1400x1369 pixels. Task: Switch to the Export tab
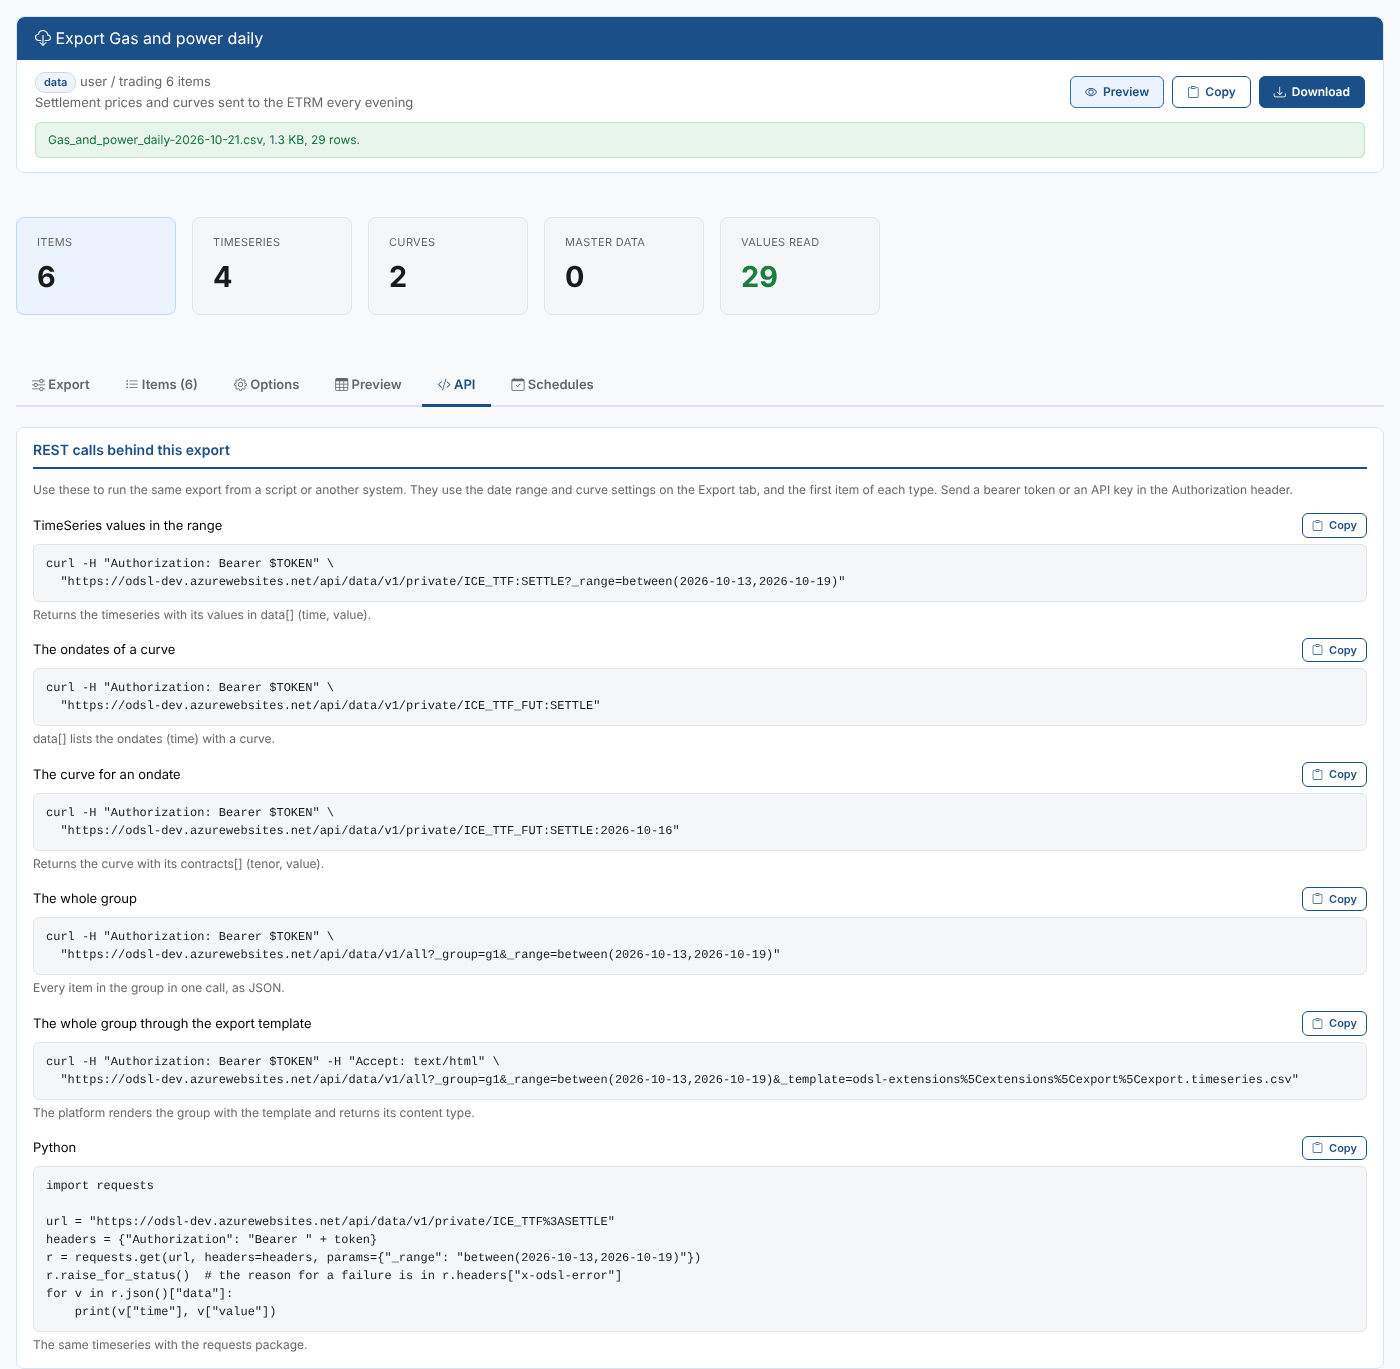point(61,385)
